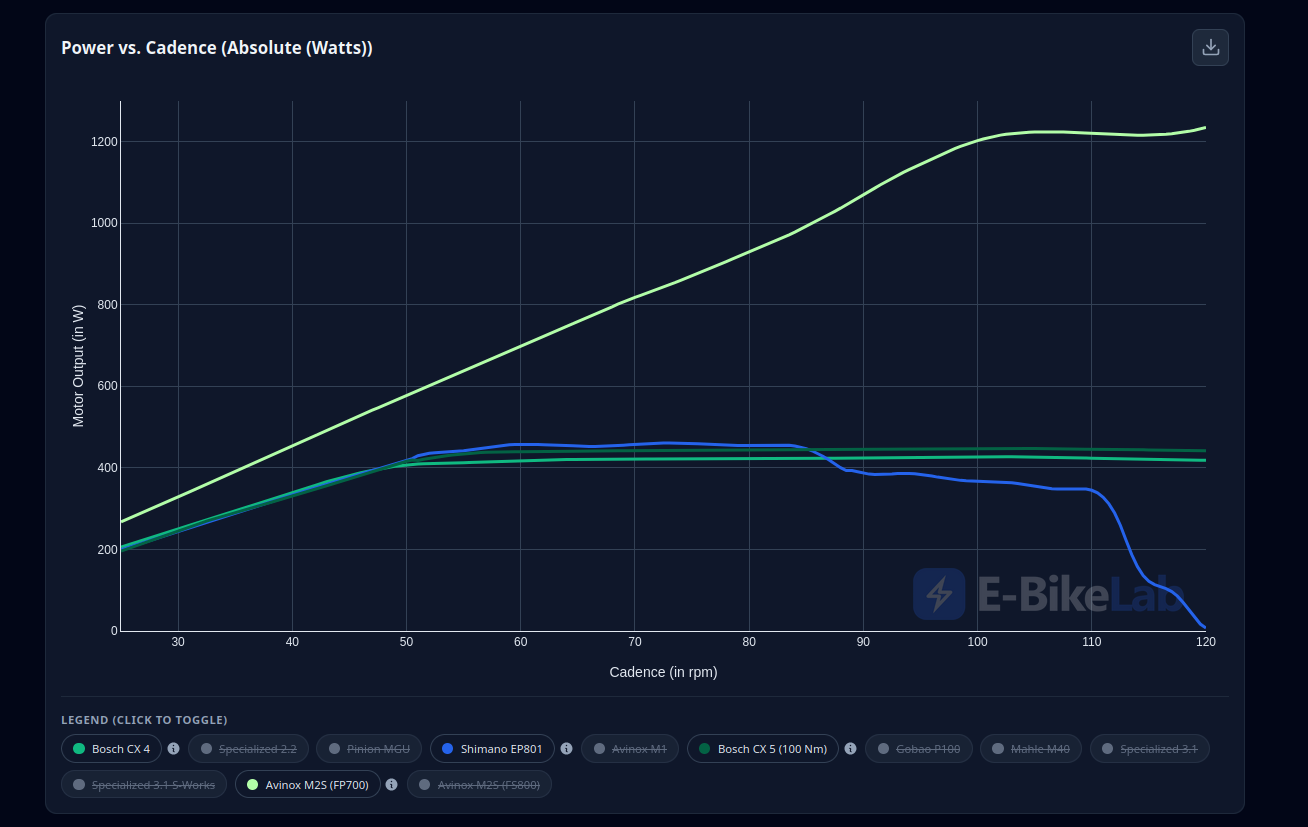Click the 1200 tick on the power axis
This screenshot has width=1308, height=827.
[x=105, y=142]
